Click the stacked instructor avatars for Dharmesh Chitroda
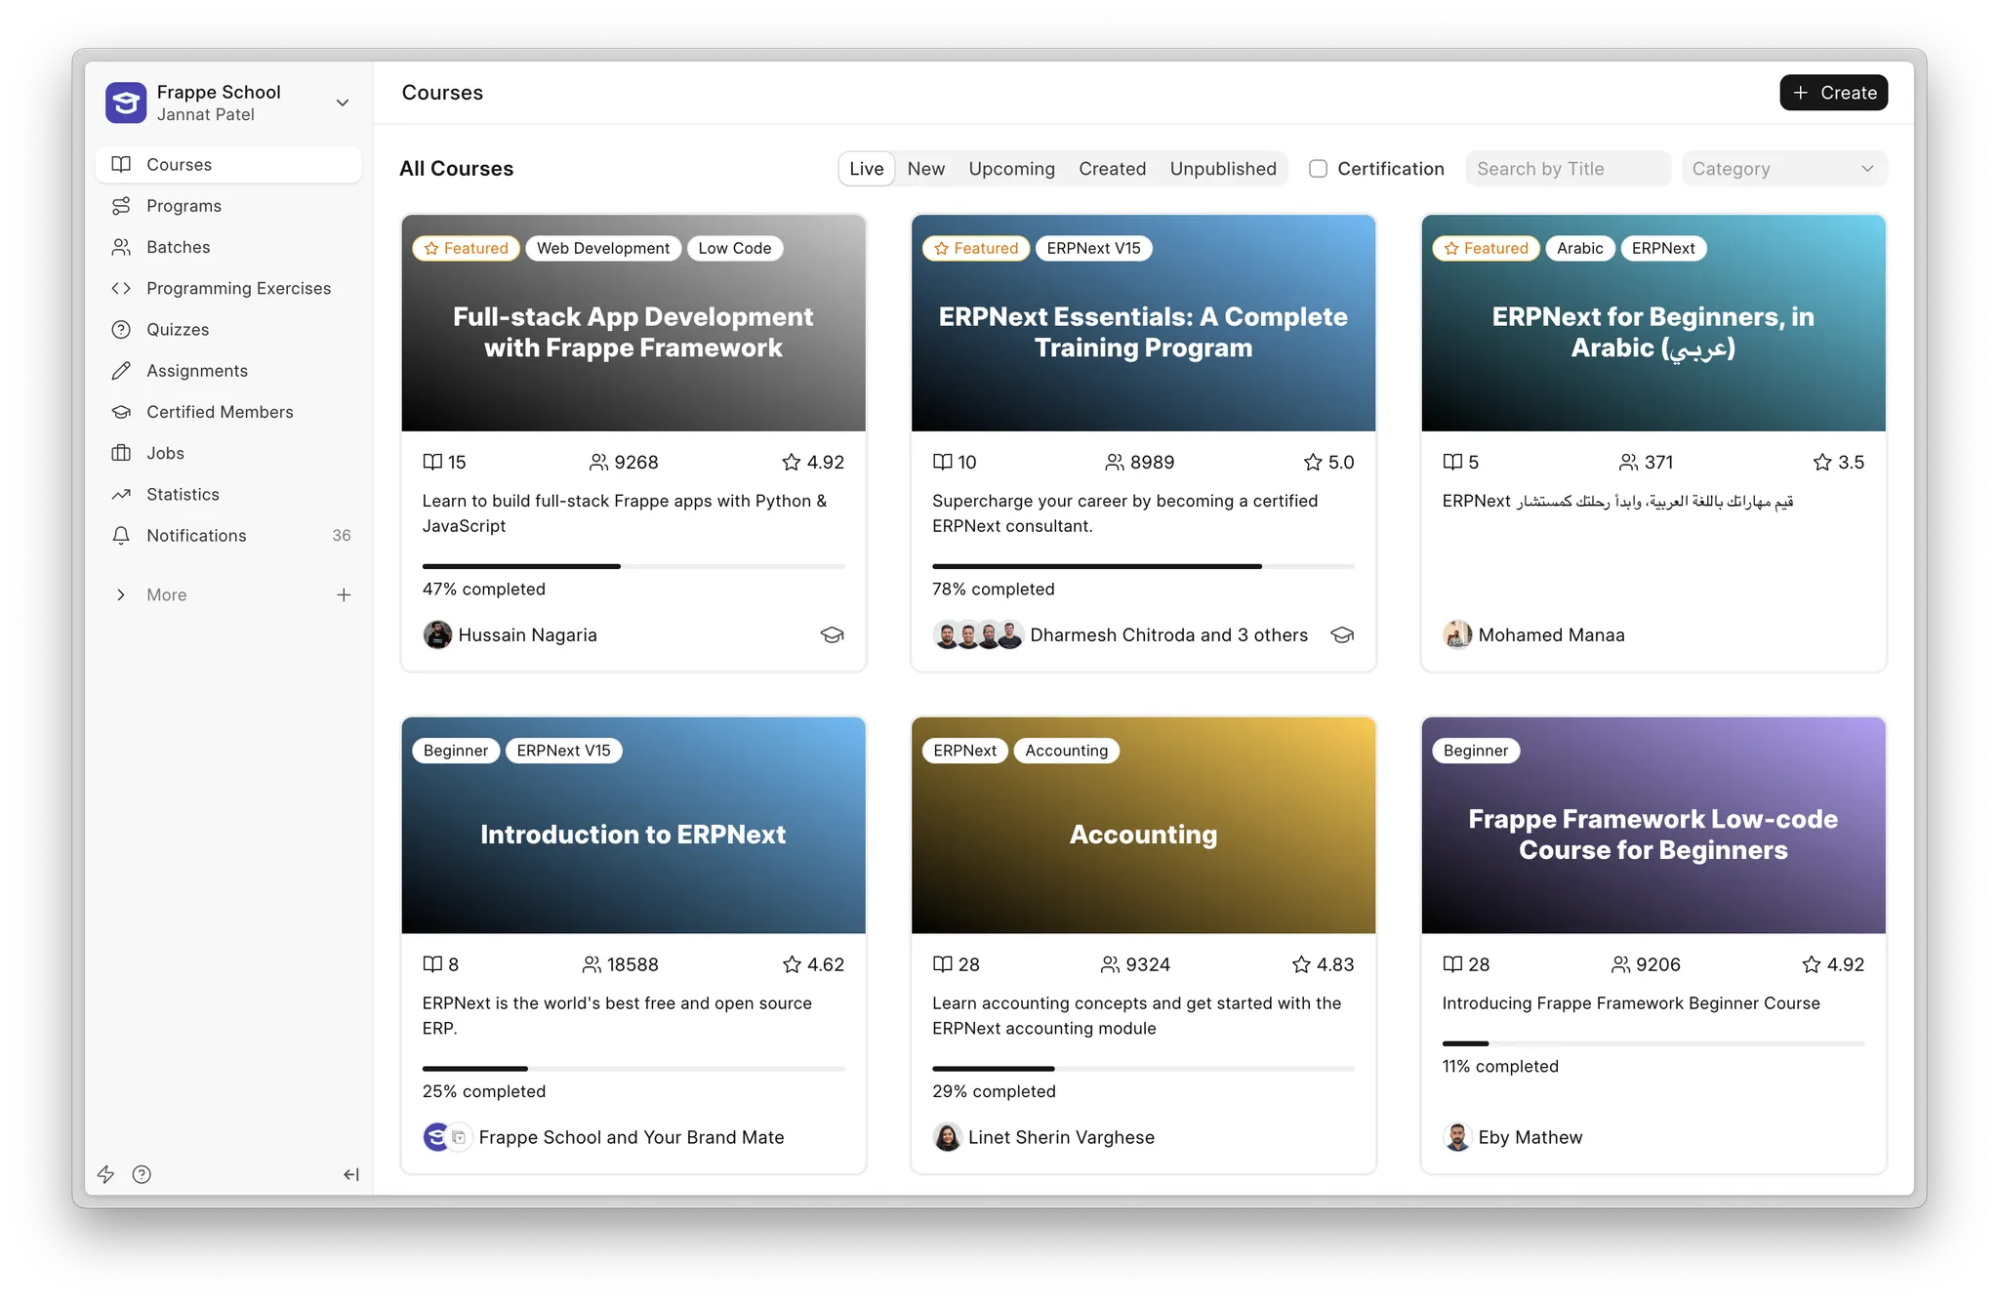Viewport: 1999px width, 1304px height. point(978,634)
